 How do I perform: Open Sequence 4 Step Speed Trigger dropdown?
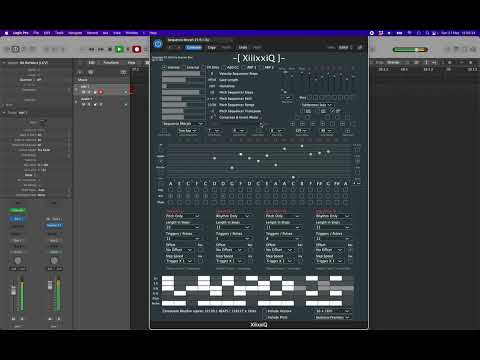[329, 261]
